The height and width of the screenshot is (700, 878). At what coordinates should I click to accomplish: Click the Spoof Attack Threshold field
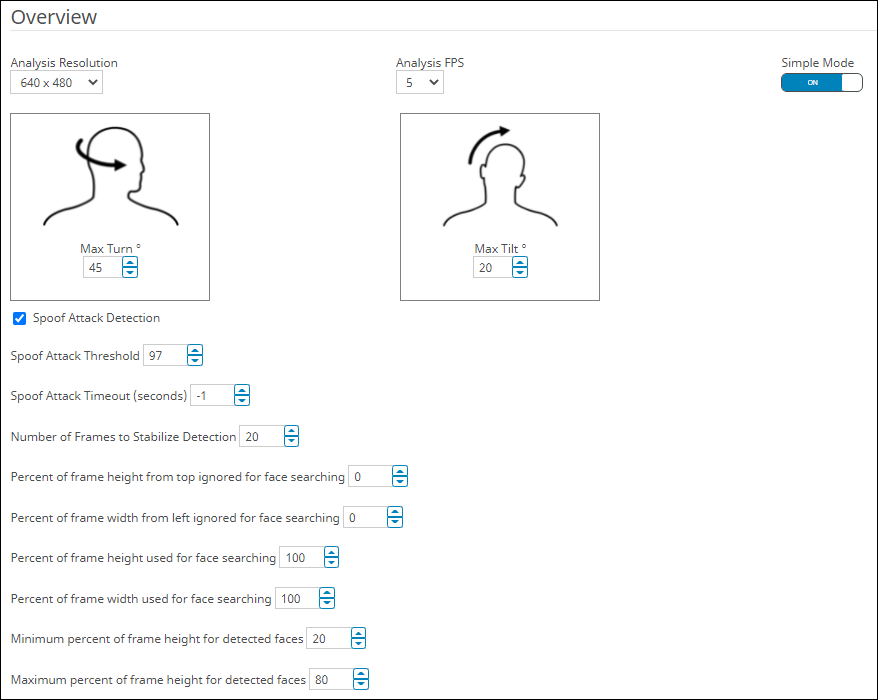pos(165,355)
